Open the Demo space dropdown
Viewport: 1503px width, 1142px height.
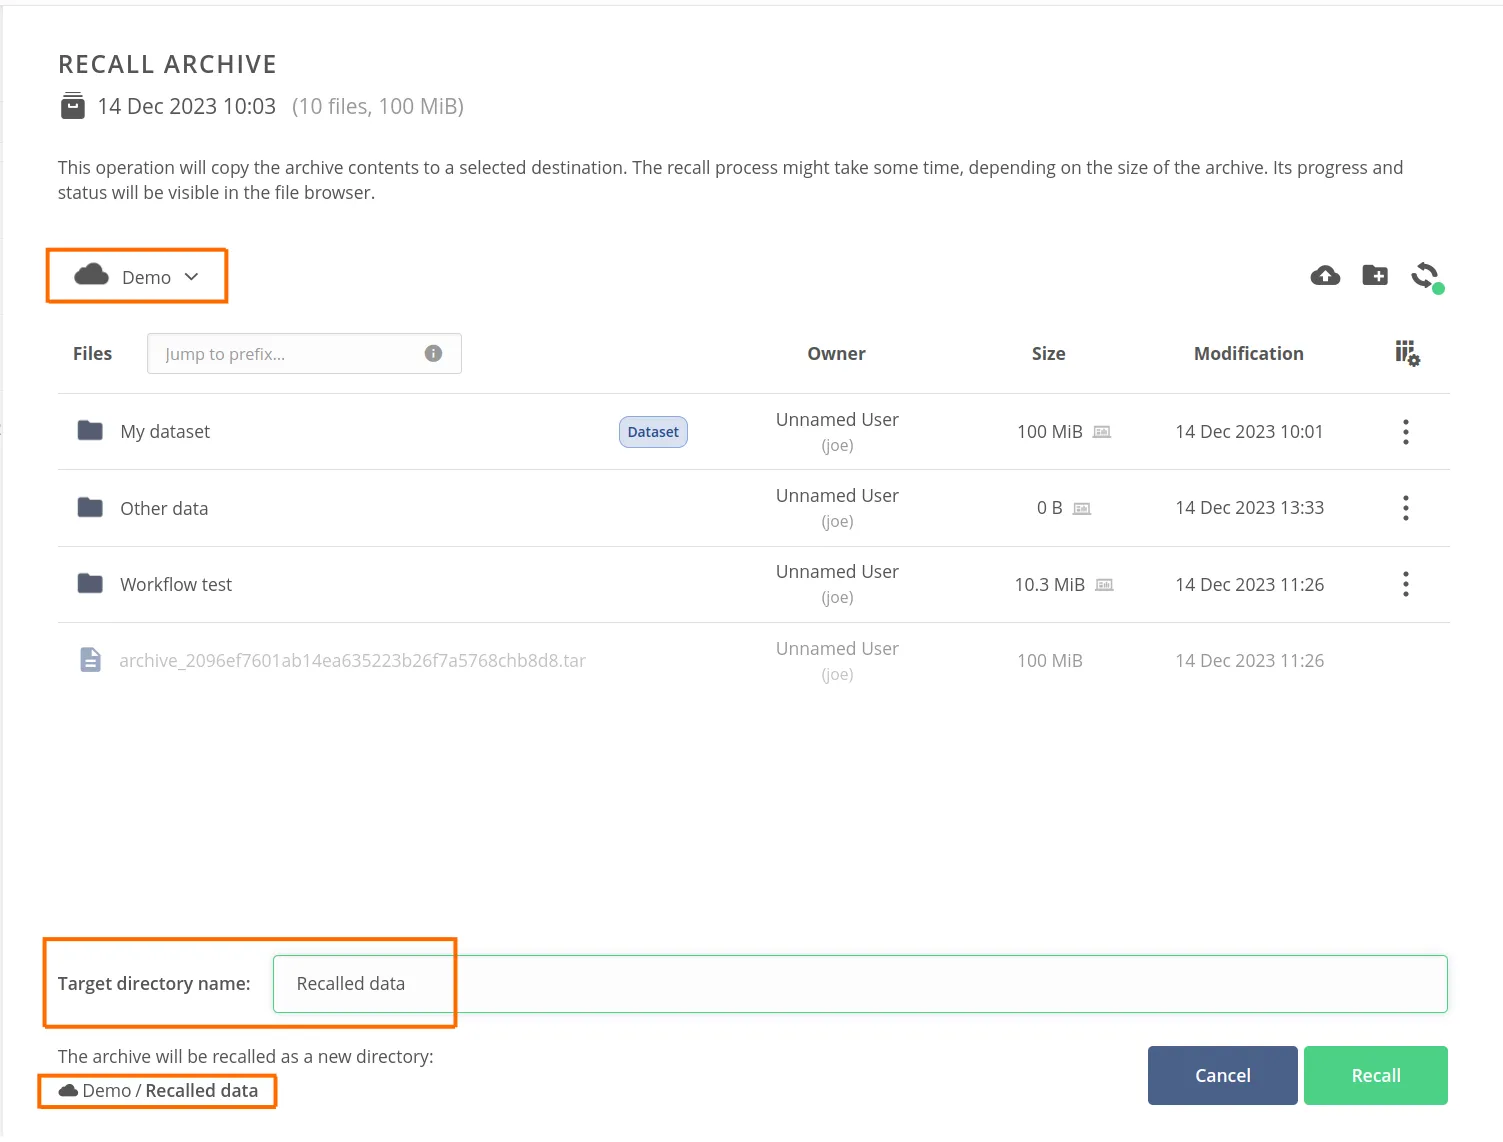pyautogui.click(x=137, y=277)
